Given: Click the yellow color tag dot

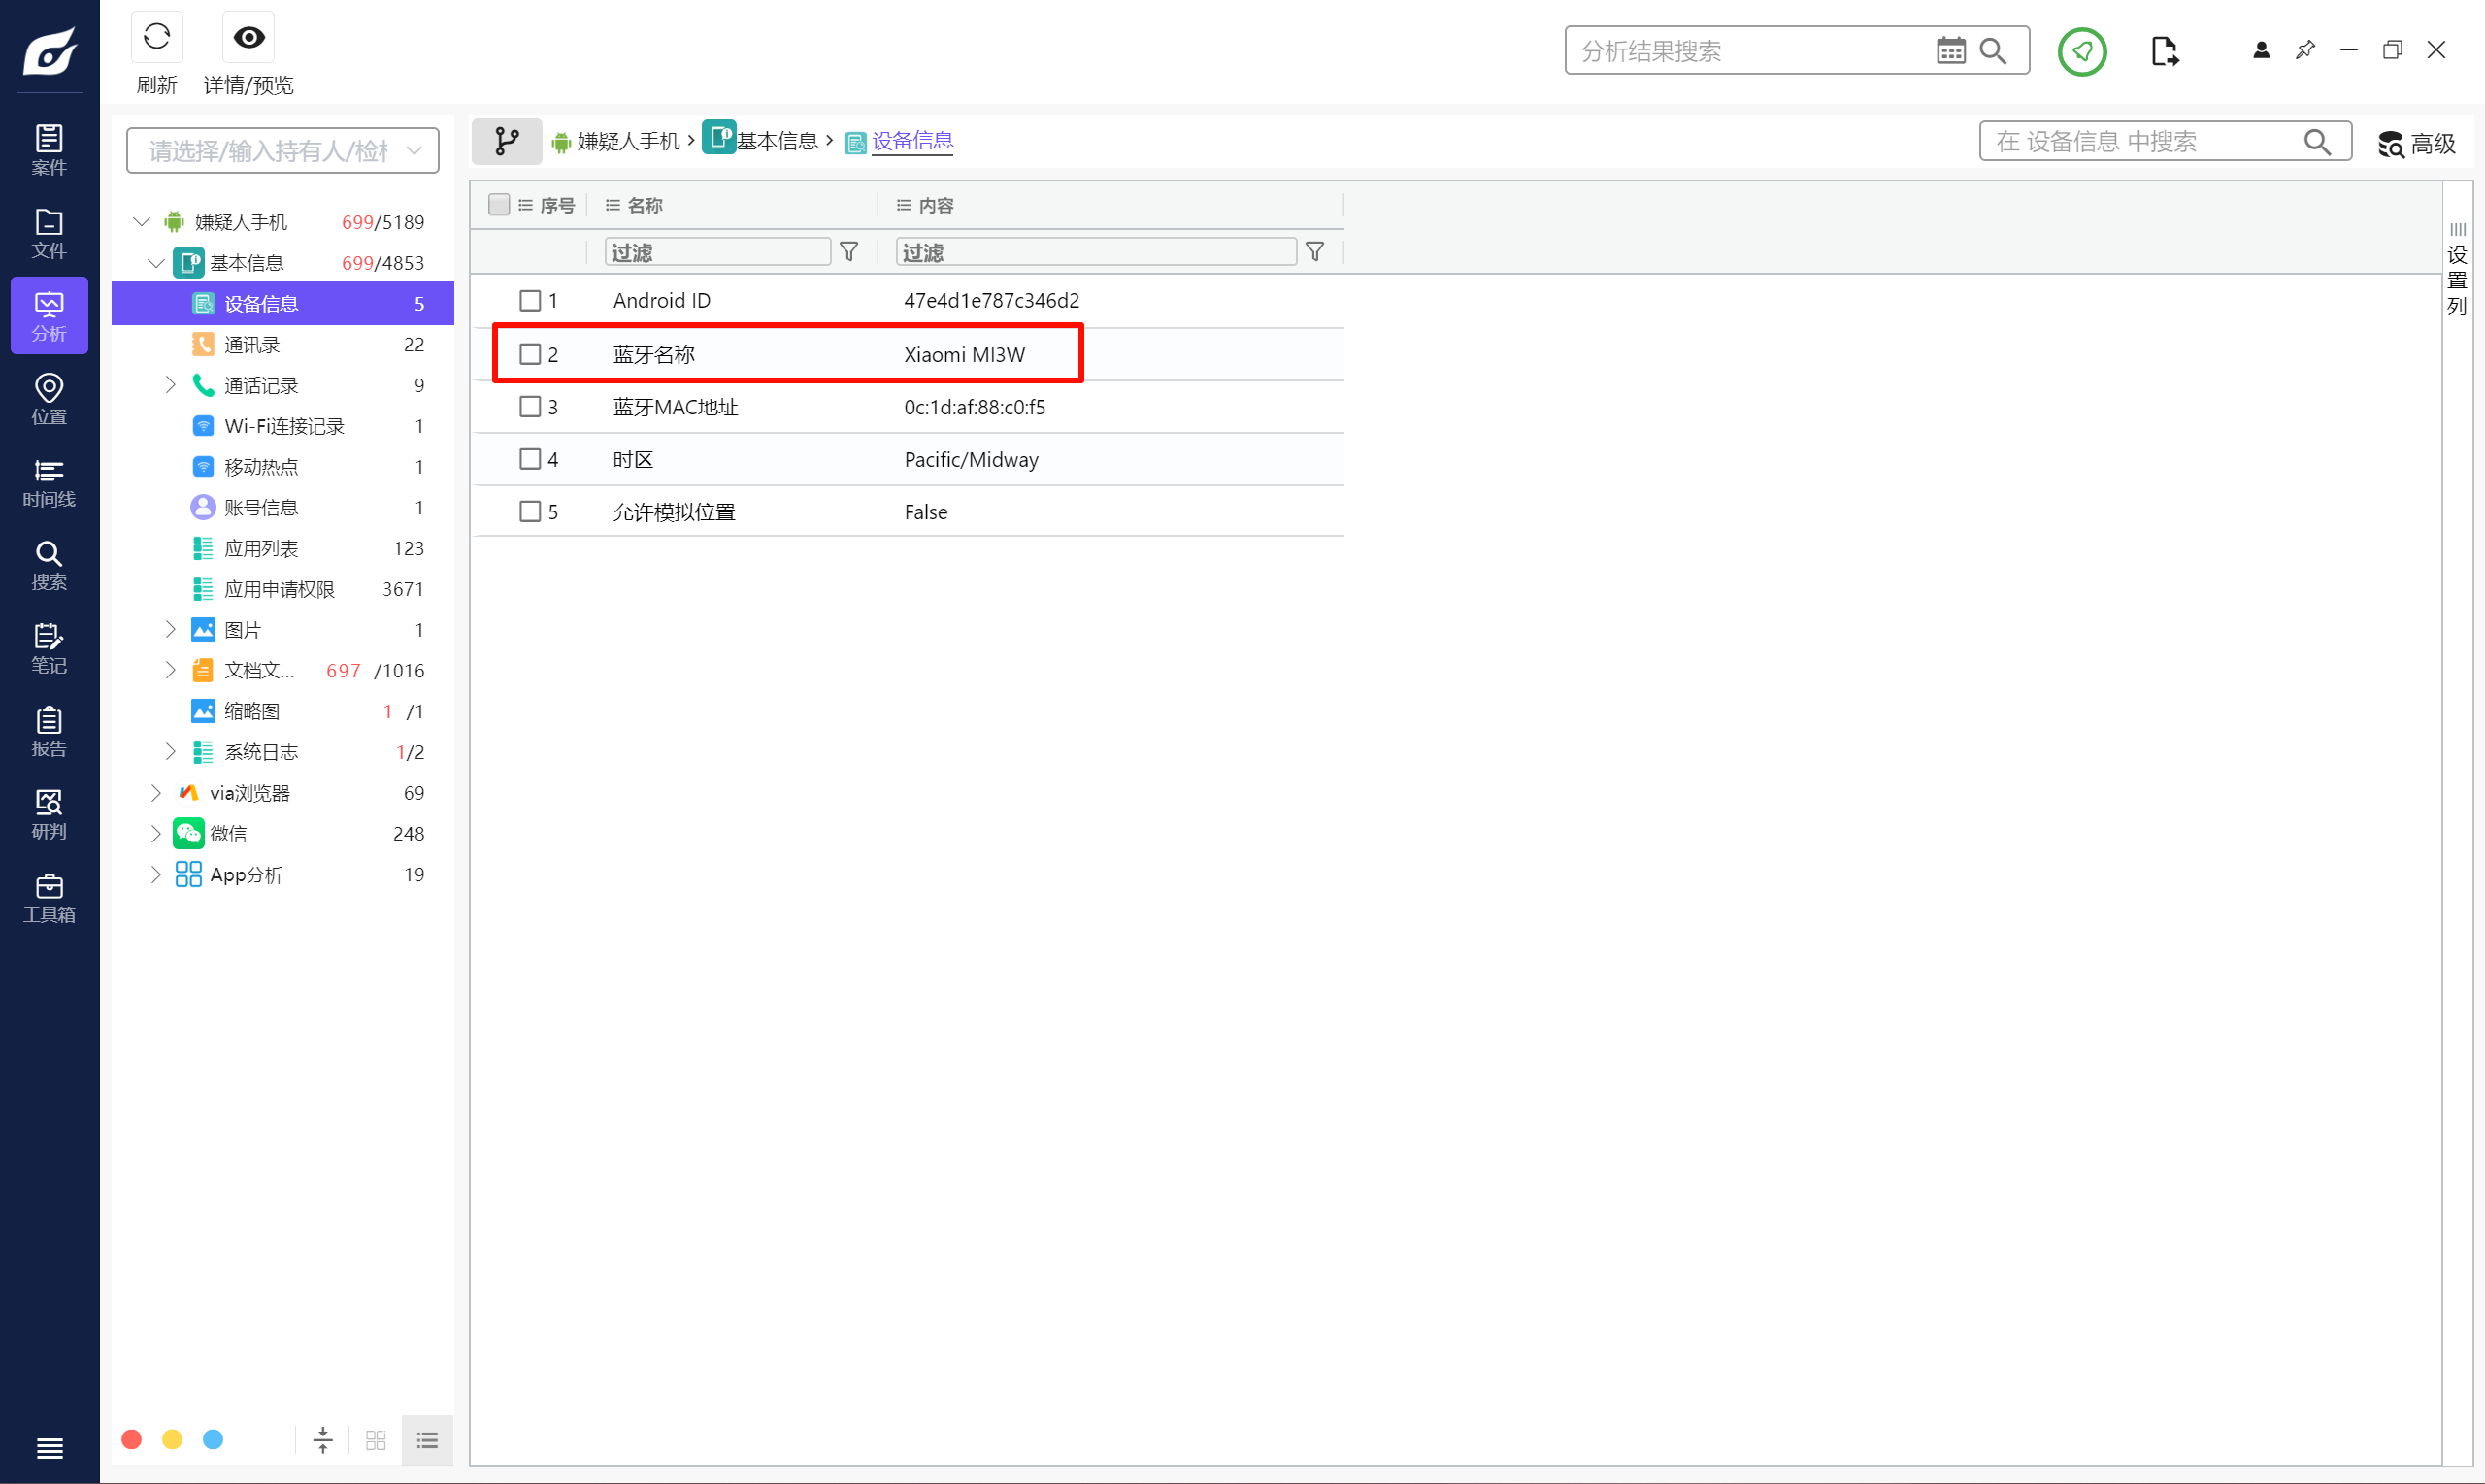Looking at the screenshot, I should tap(172, 1440).
